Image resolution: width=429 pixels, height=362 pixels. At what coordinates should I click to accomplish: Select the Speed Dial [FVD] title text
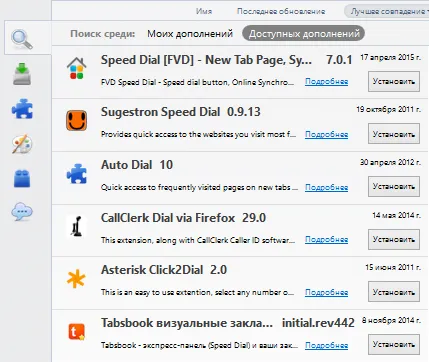coord(206,60)
